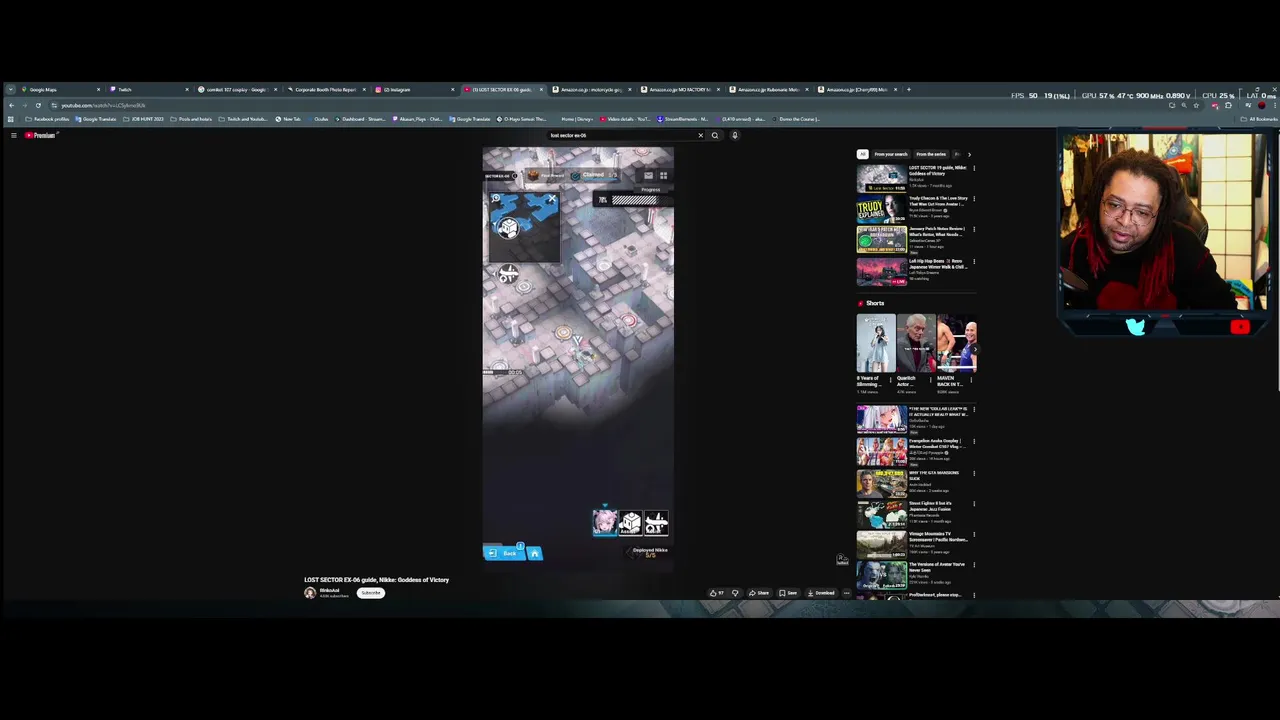The image size is (1280, 720).
Task: Open browser apps grid icon
Action: [x=11, y=119]
